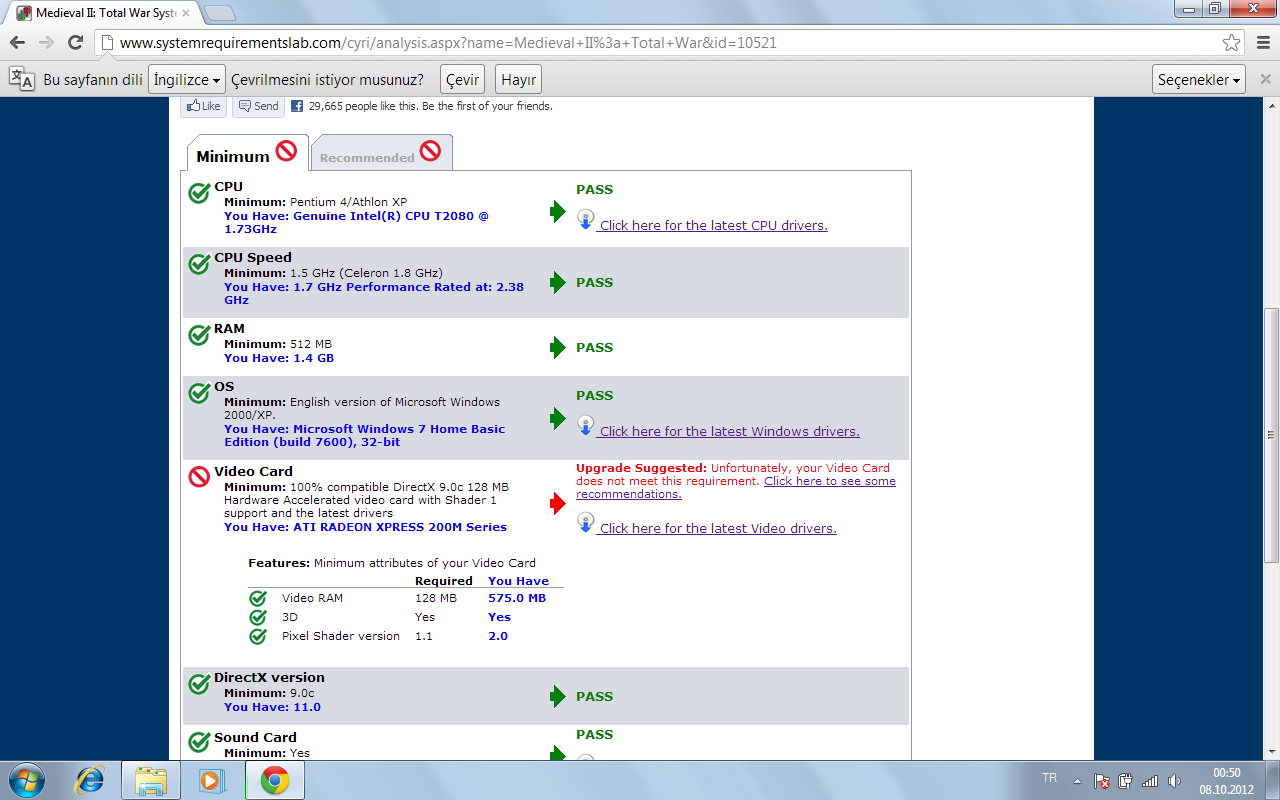The height and width of the screenshot is (800, 1280).
Task: Click the Facebook Send button
Action: [258, 106]
